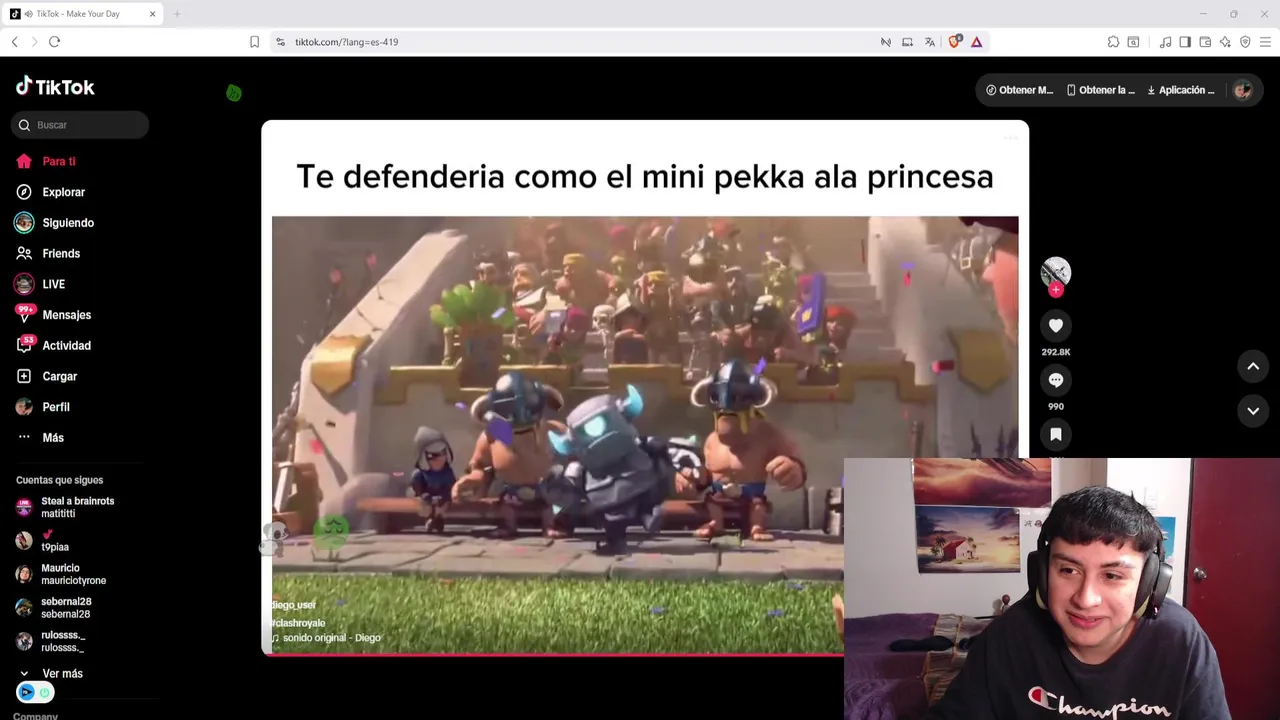Open the extensions puzzle icon
This screenshot has width=1280, height=720.
(x=1113, y=42)
